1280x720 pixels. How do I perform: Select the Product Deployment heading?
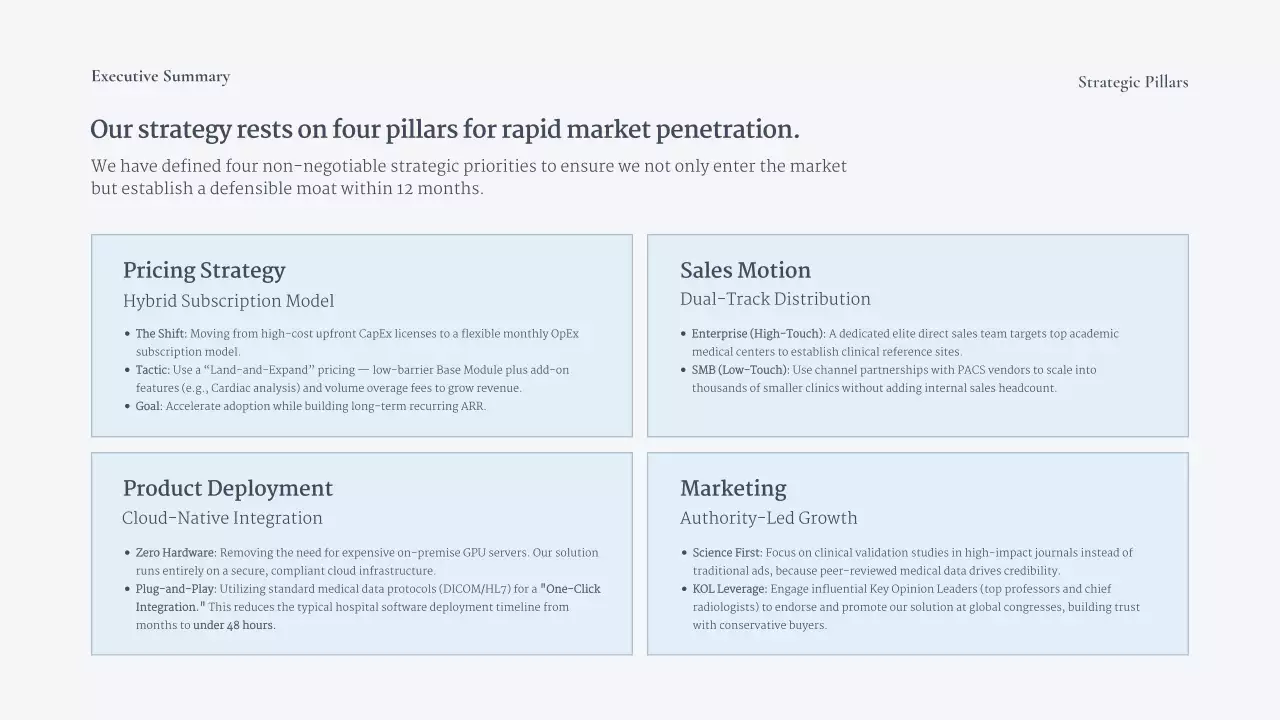coord(227,489)
